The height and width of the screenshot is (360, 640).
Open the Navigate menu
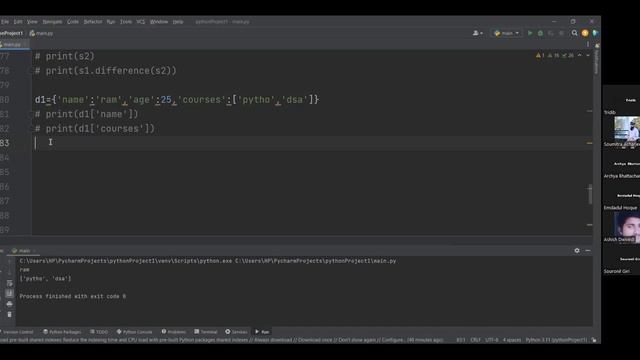pos(52,22)
